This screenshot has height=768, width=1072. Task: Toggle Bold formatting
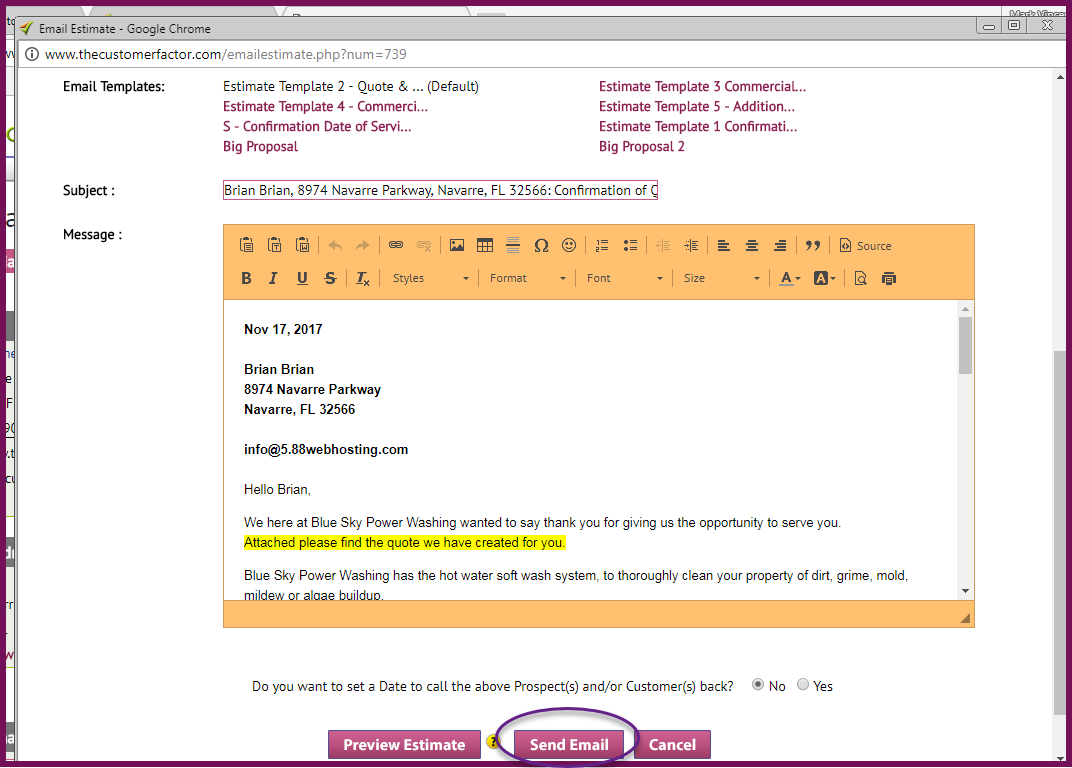(247, 278)
